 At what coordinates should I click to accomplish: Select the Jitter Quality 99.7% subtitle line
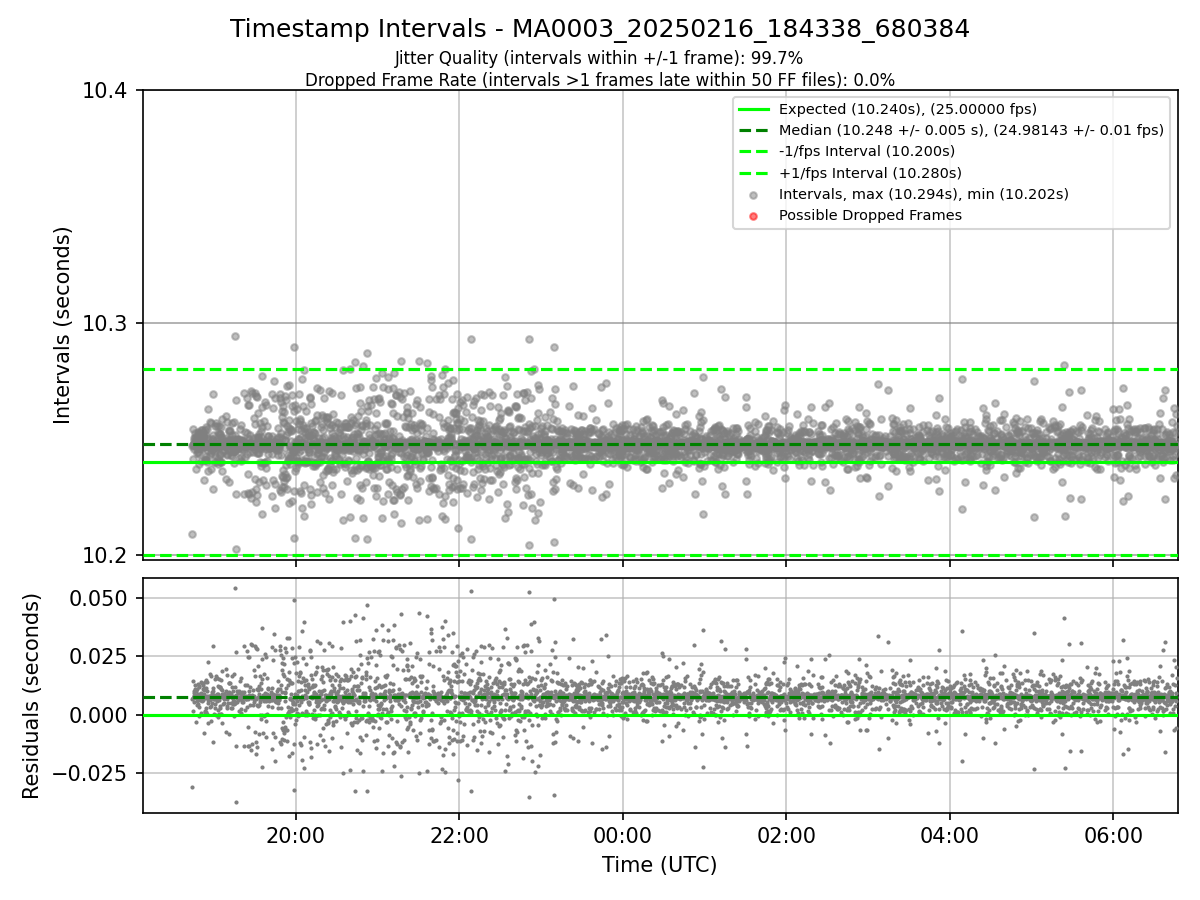(x=599, y=58)
